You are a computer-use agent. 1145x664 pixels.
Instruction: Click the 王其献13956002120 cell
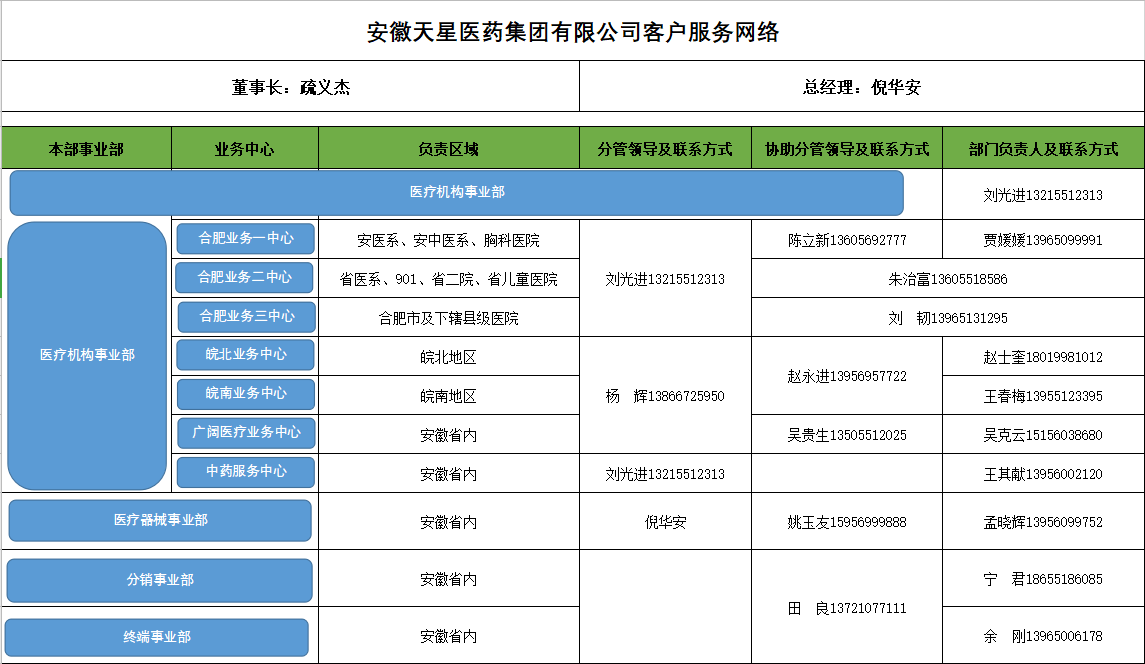pyautogui.click(x=1043, y=474)
